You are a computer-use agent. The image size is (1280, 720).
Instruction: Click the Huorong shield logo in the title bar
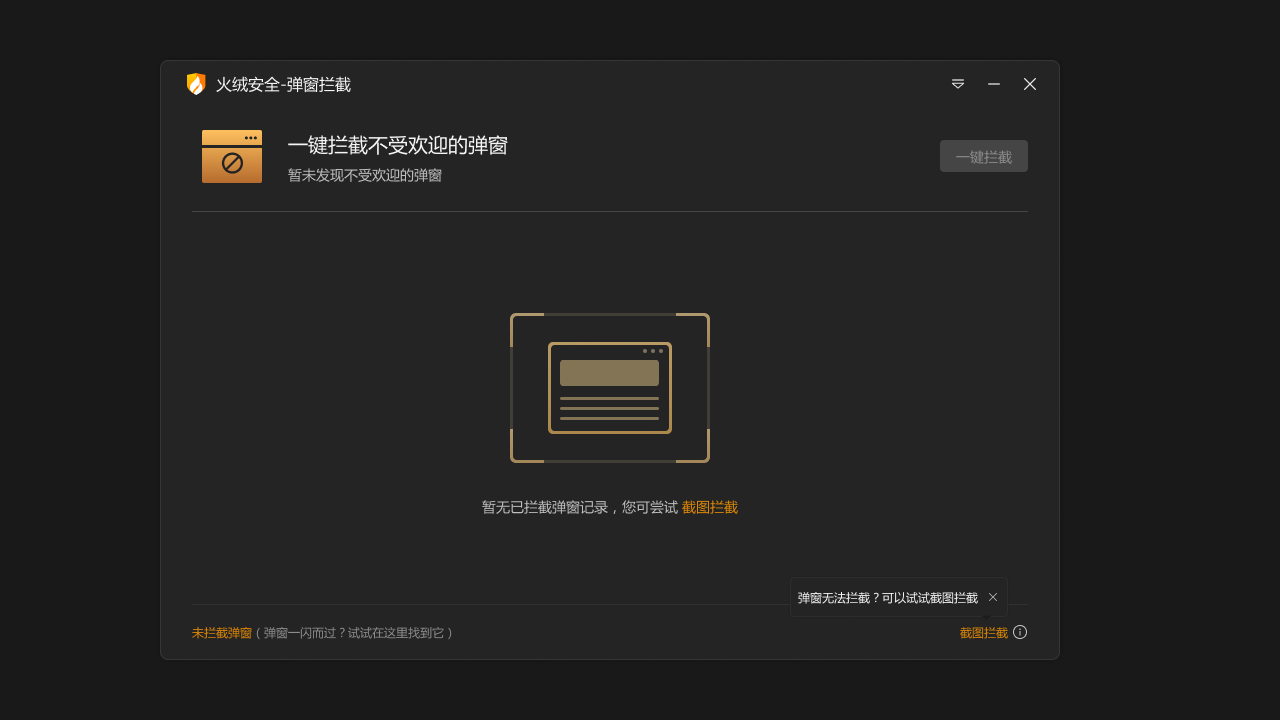(x=194, y=84)
